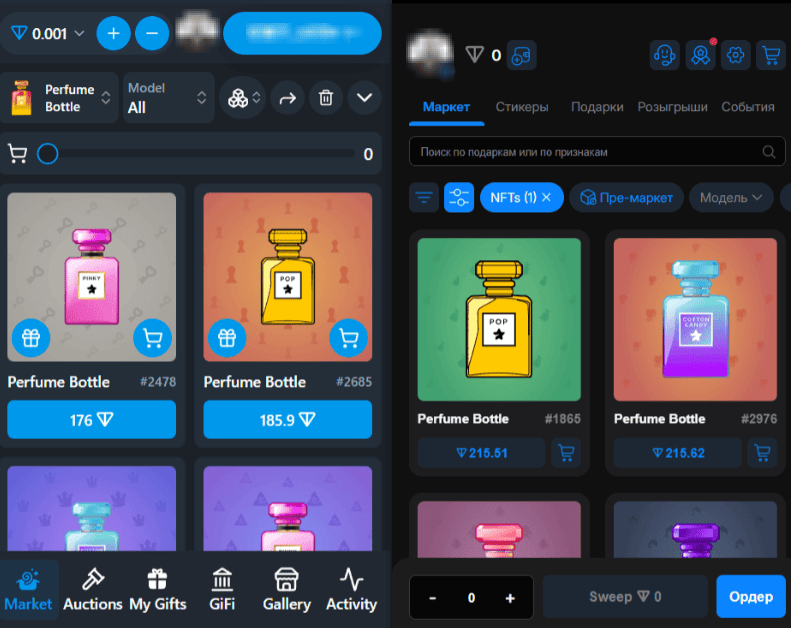
Task: Add Perfume Bottle #1865 to cart
Action: point(567,453)
